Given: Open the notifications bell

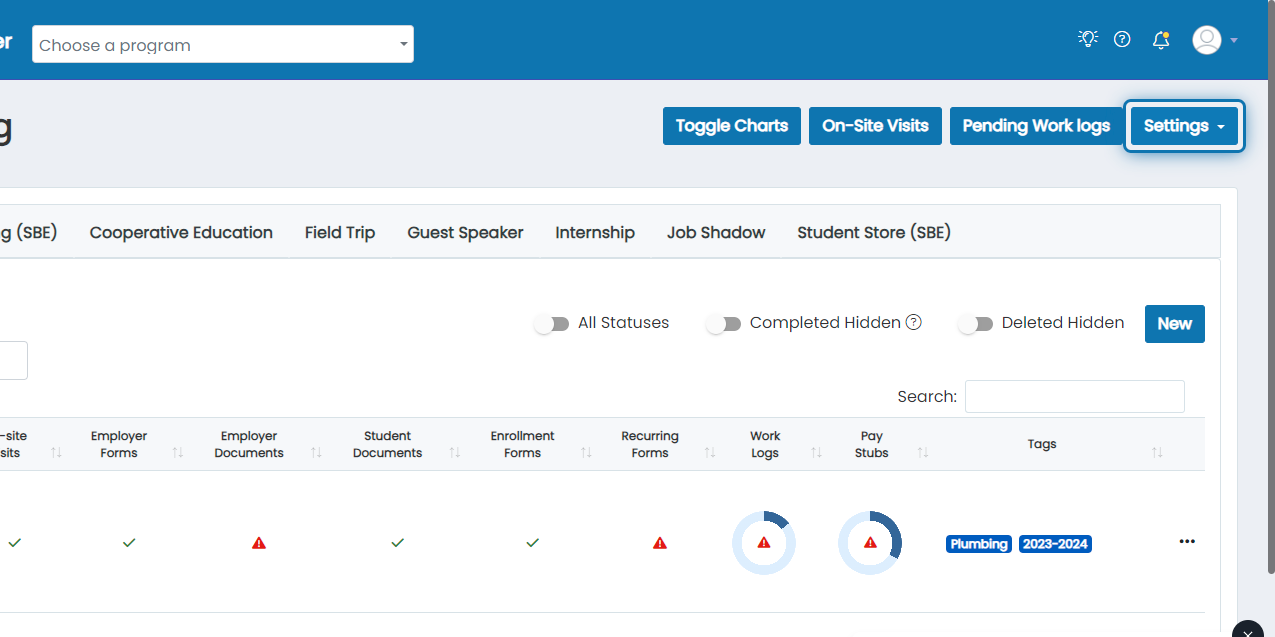Looking at the screenshot, I should click(1160, 40).
